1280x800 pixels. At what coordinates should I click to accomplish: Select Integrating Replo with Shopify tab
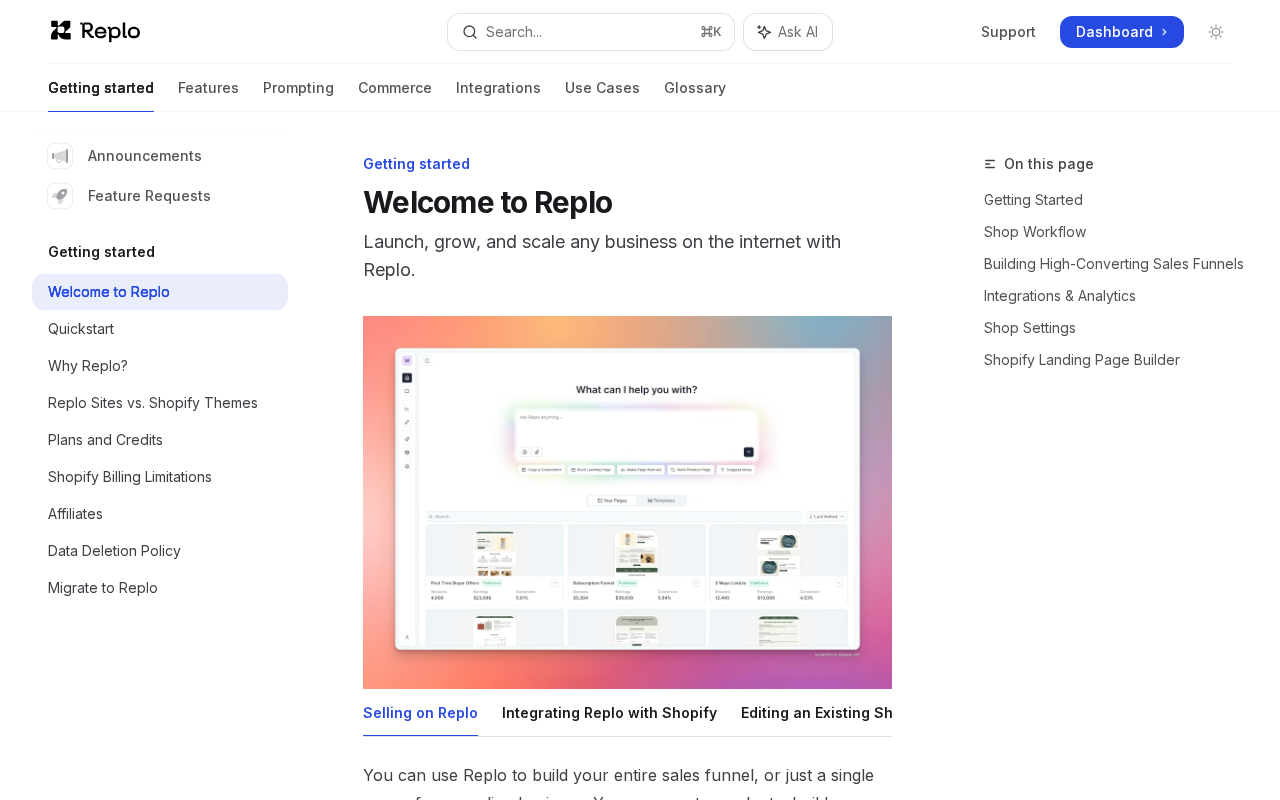pos(609,713)
